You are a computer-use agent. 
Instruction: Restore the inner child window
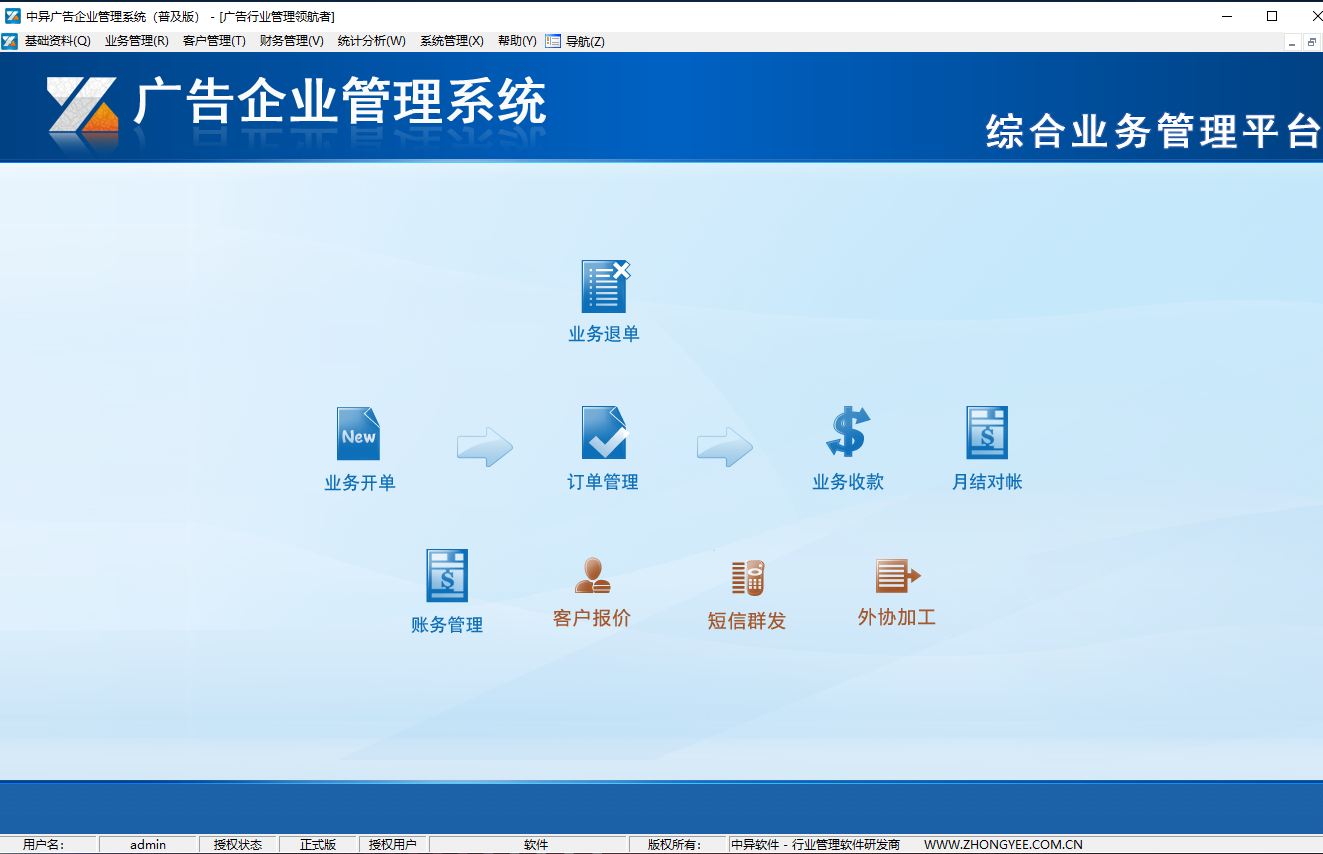[1311, 42]
